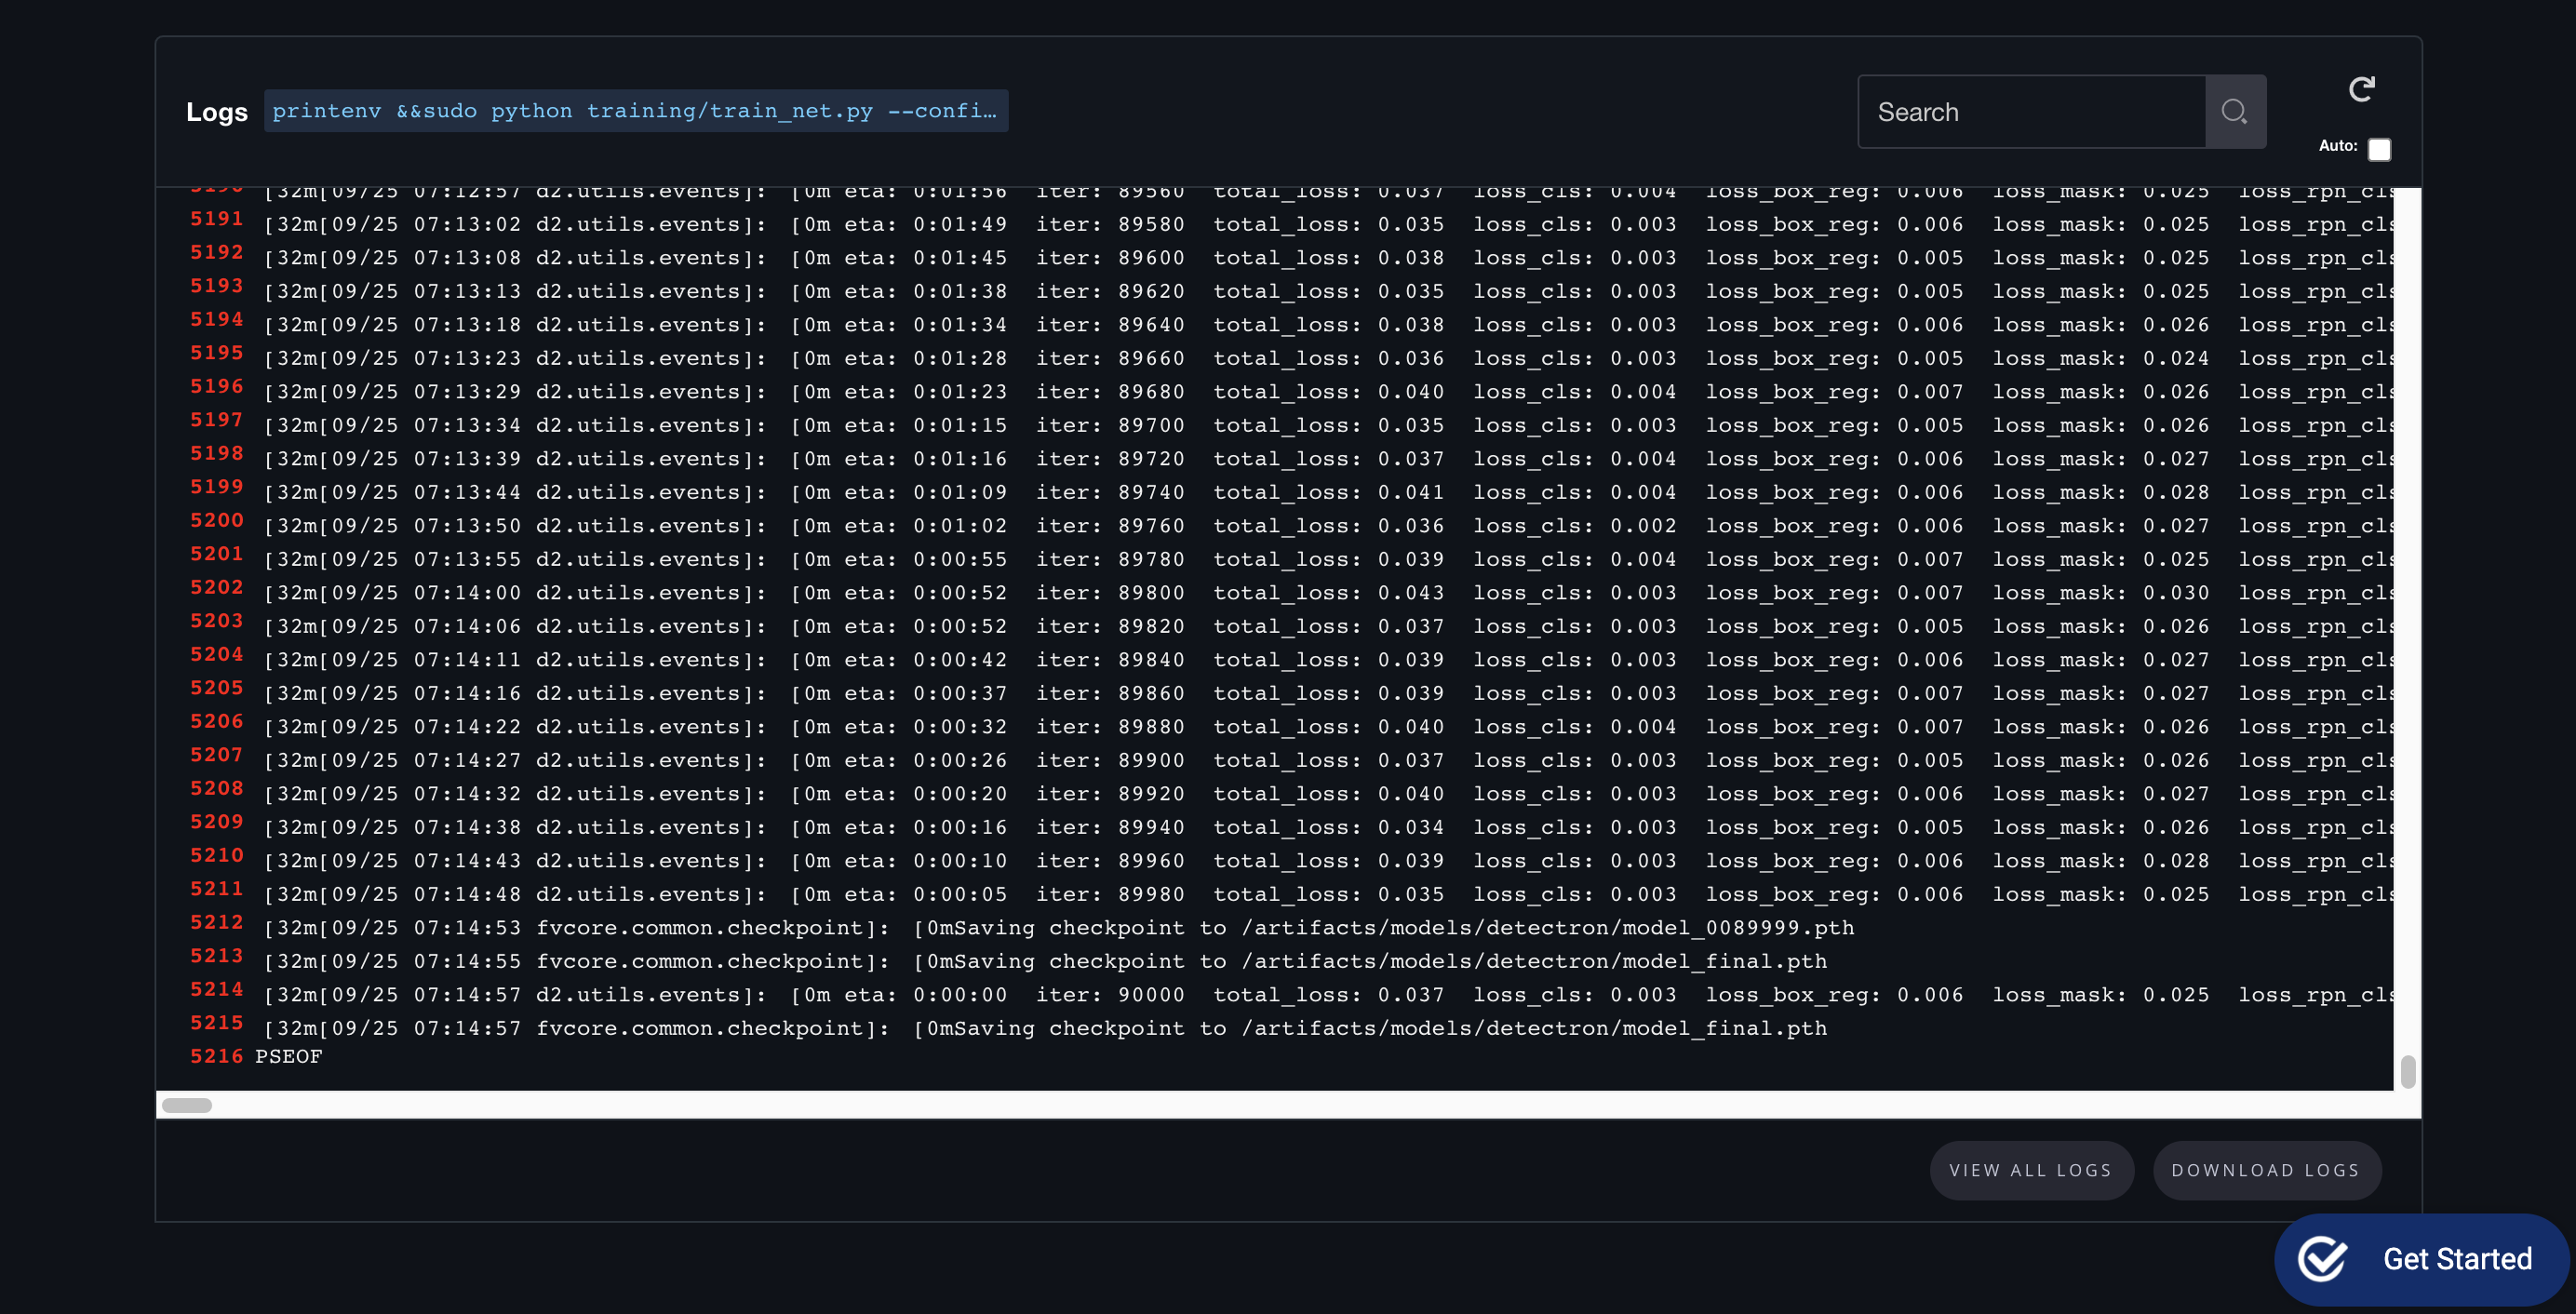Click the horizontal scrollbar thumb
The image size is (2576, 1314).
[x=187, y=1105]
